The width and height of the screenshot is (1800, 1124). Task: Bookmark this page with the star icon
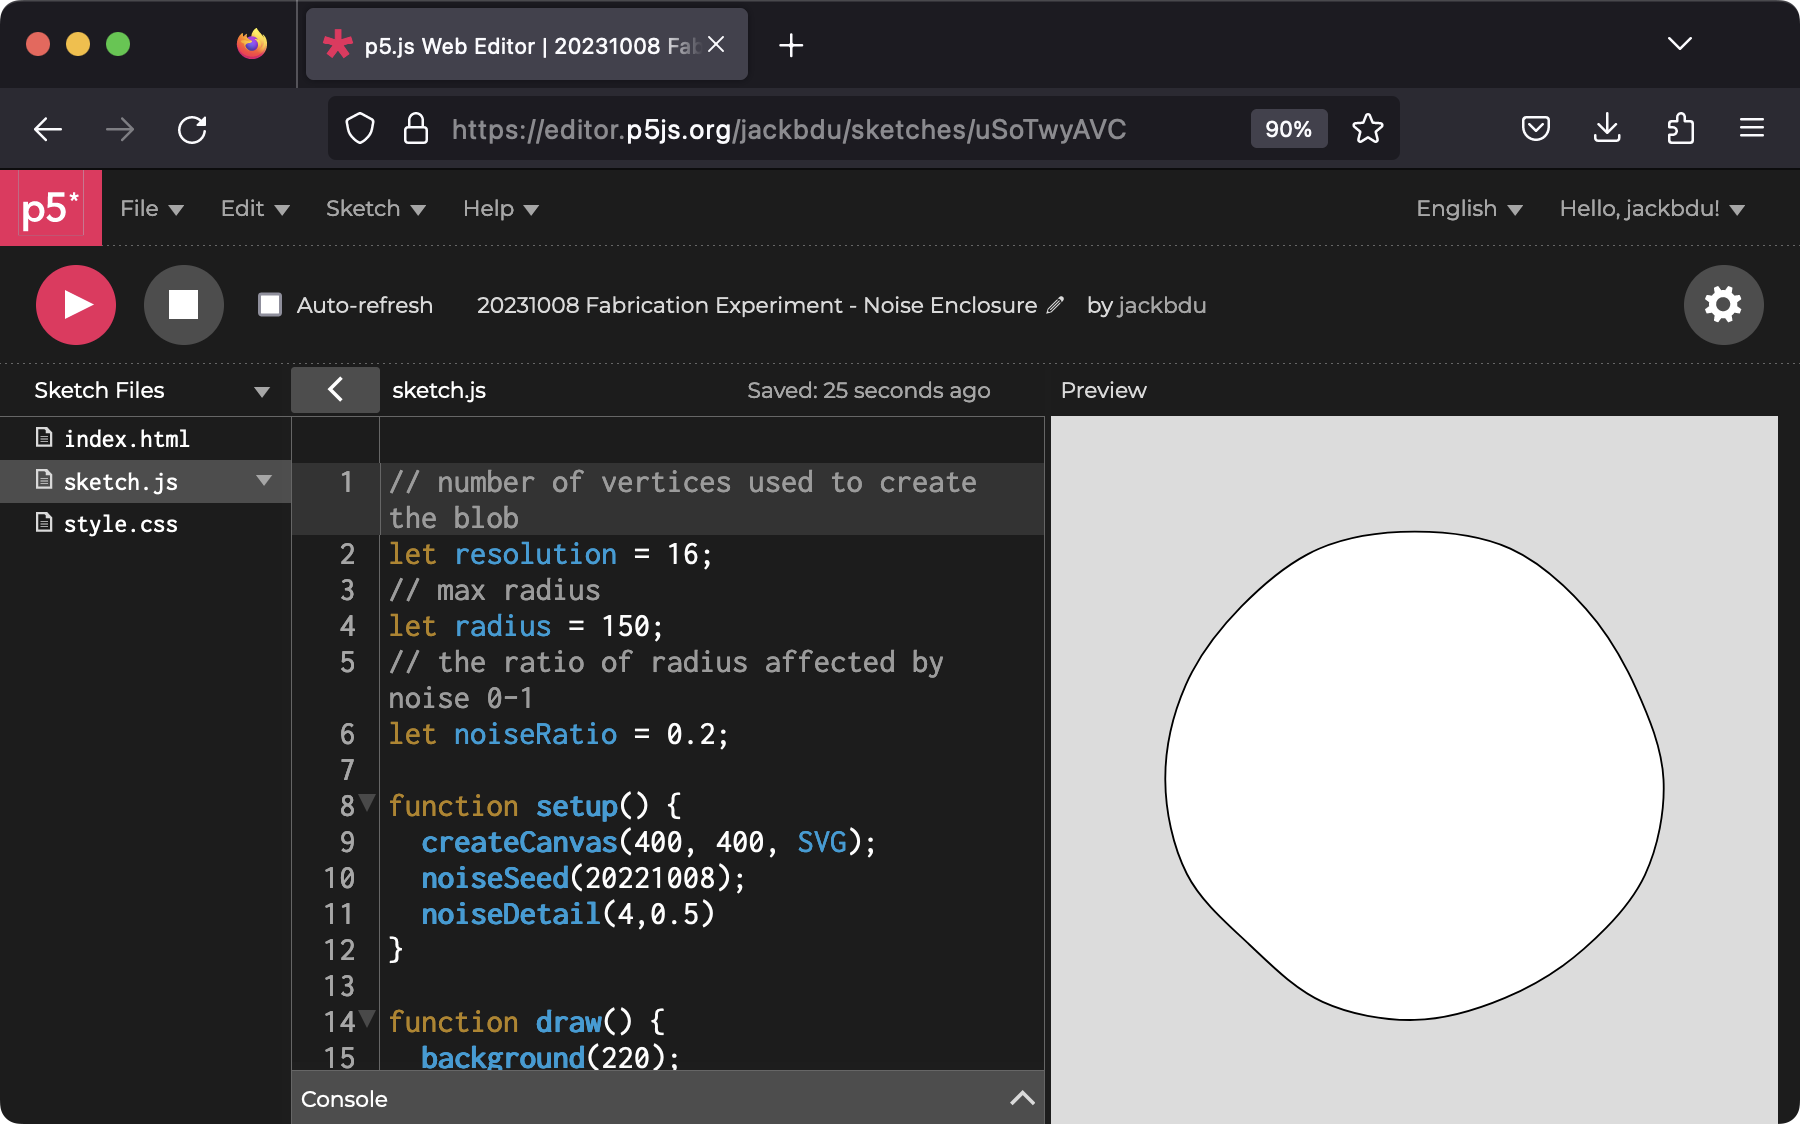pos(1367,129)
